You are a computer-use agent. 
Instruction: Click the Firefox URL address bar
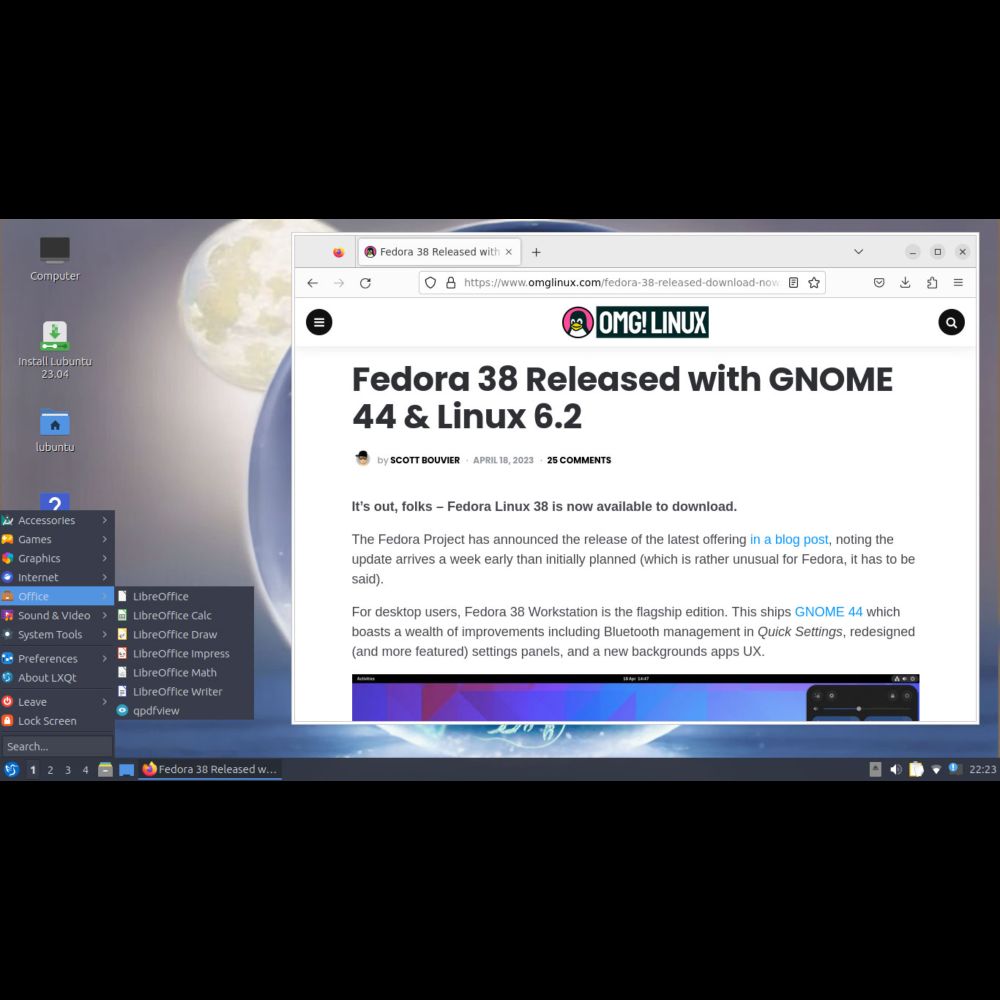pos(622,283)
